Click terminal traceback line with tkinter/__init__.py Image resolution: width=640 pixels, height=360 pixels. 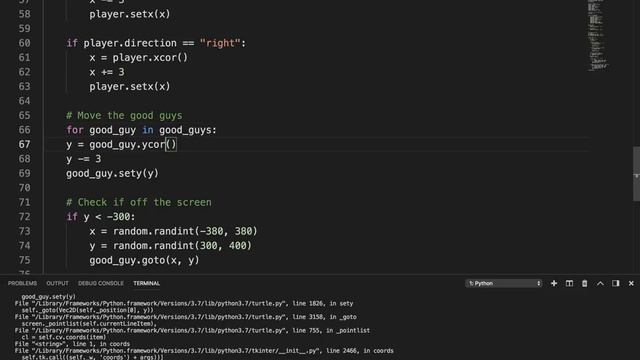(204, 351)
